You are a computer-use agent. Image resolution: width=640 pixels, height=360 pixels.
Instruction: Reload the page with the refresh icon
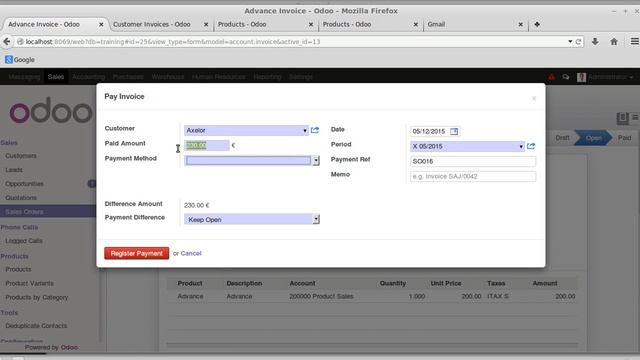[x=578, y=42]
